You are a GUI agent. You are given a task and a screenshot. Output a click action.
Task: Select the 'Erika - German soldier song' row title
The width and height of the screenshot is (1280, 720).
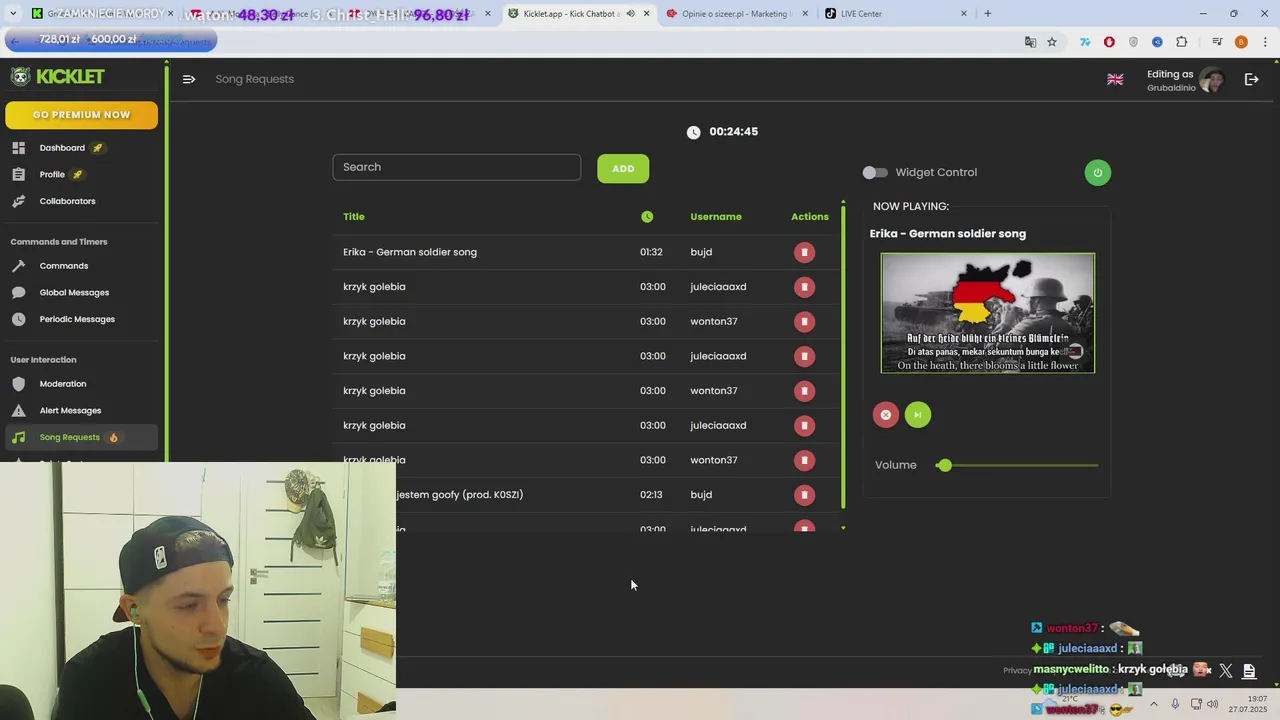pos(410,252)
